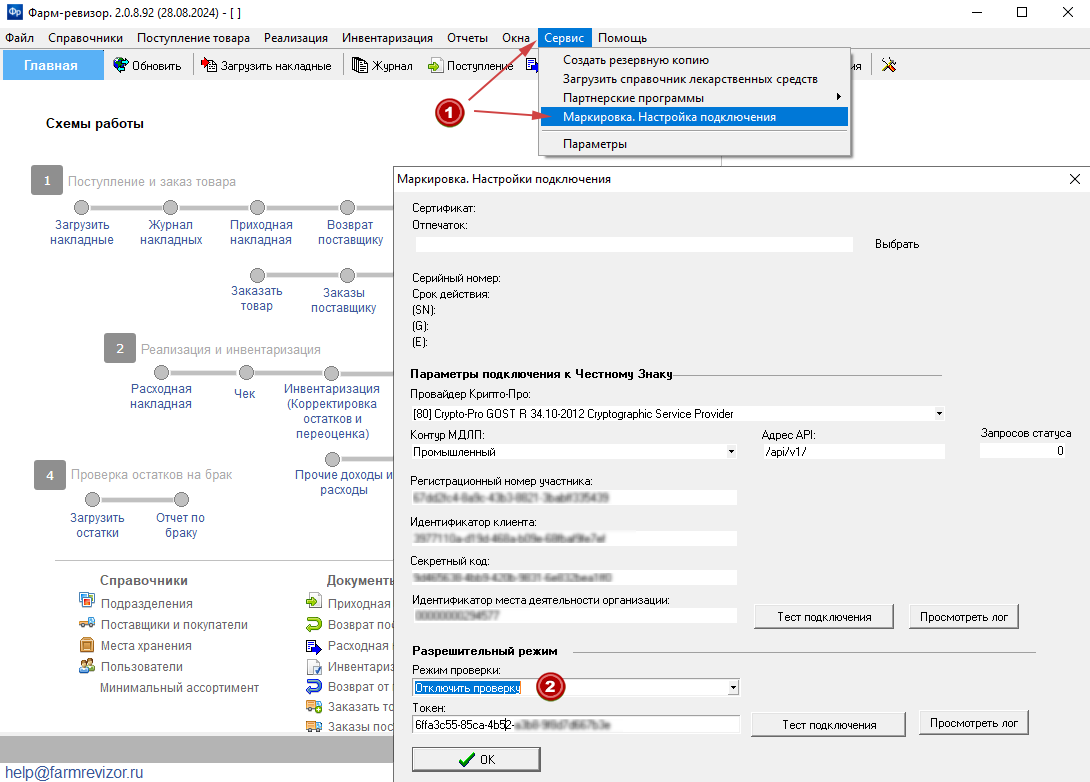Click the Приходная накладная workflow node
The image size is (1090, 782).
click(257, 207)
